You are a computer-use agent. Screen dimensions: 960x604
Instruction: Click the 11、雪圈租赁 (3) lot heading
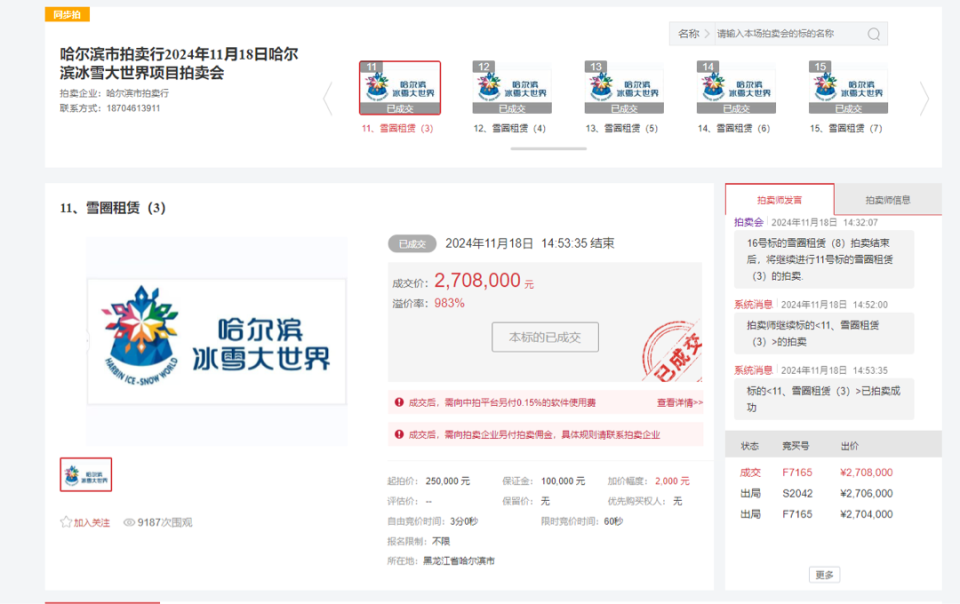(113, 208)
